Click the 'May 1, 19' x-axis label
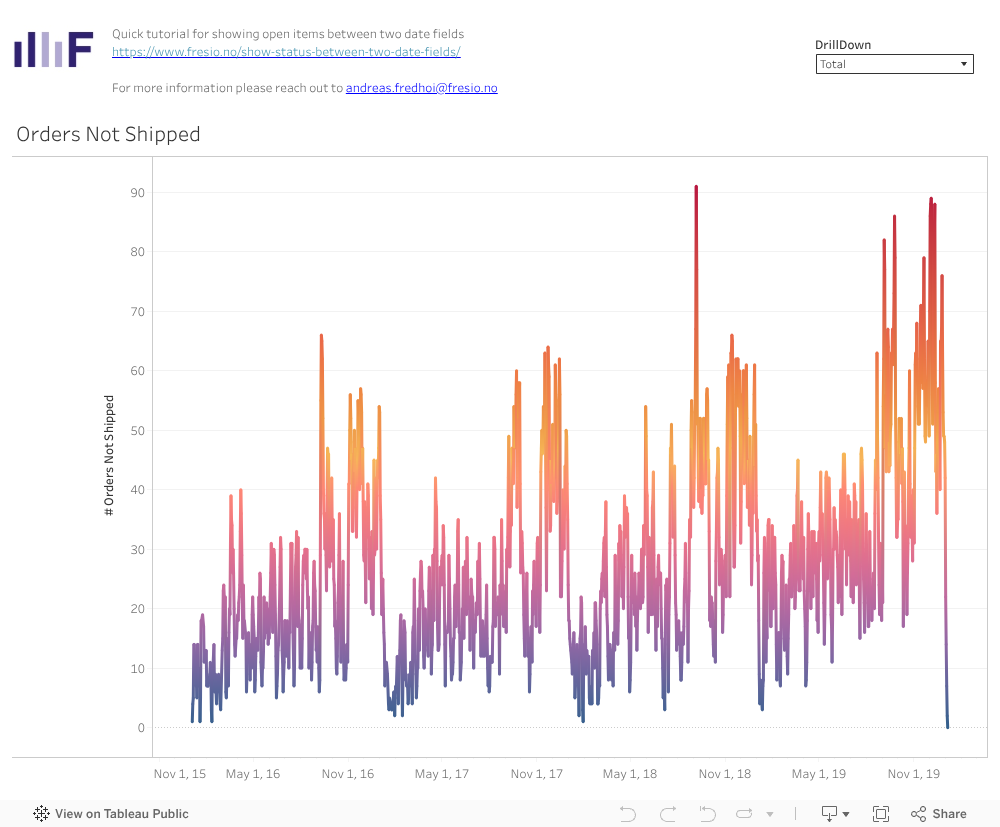1000x827 pixels. (819, 774)
